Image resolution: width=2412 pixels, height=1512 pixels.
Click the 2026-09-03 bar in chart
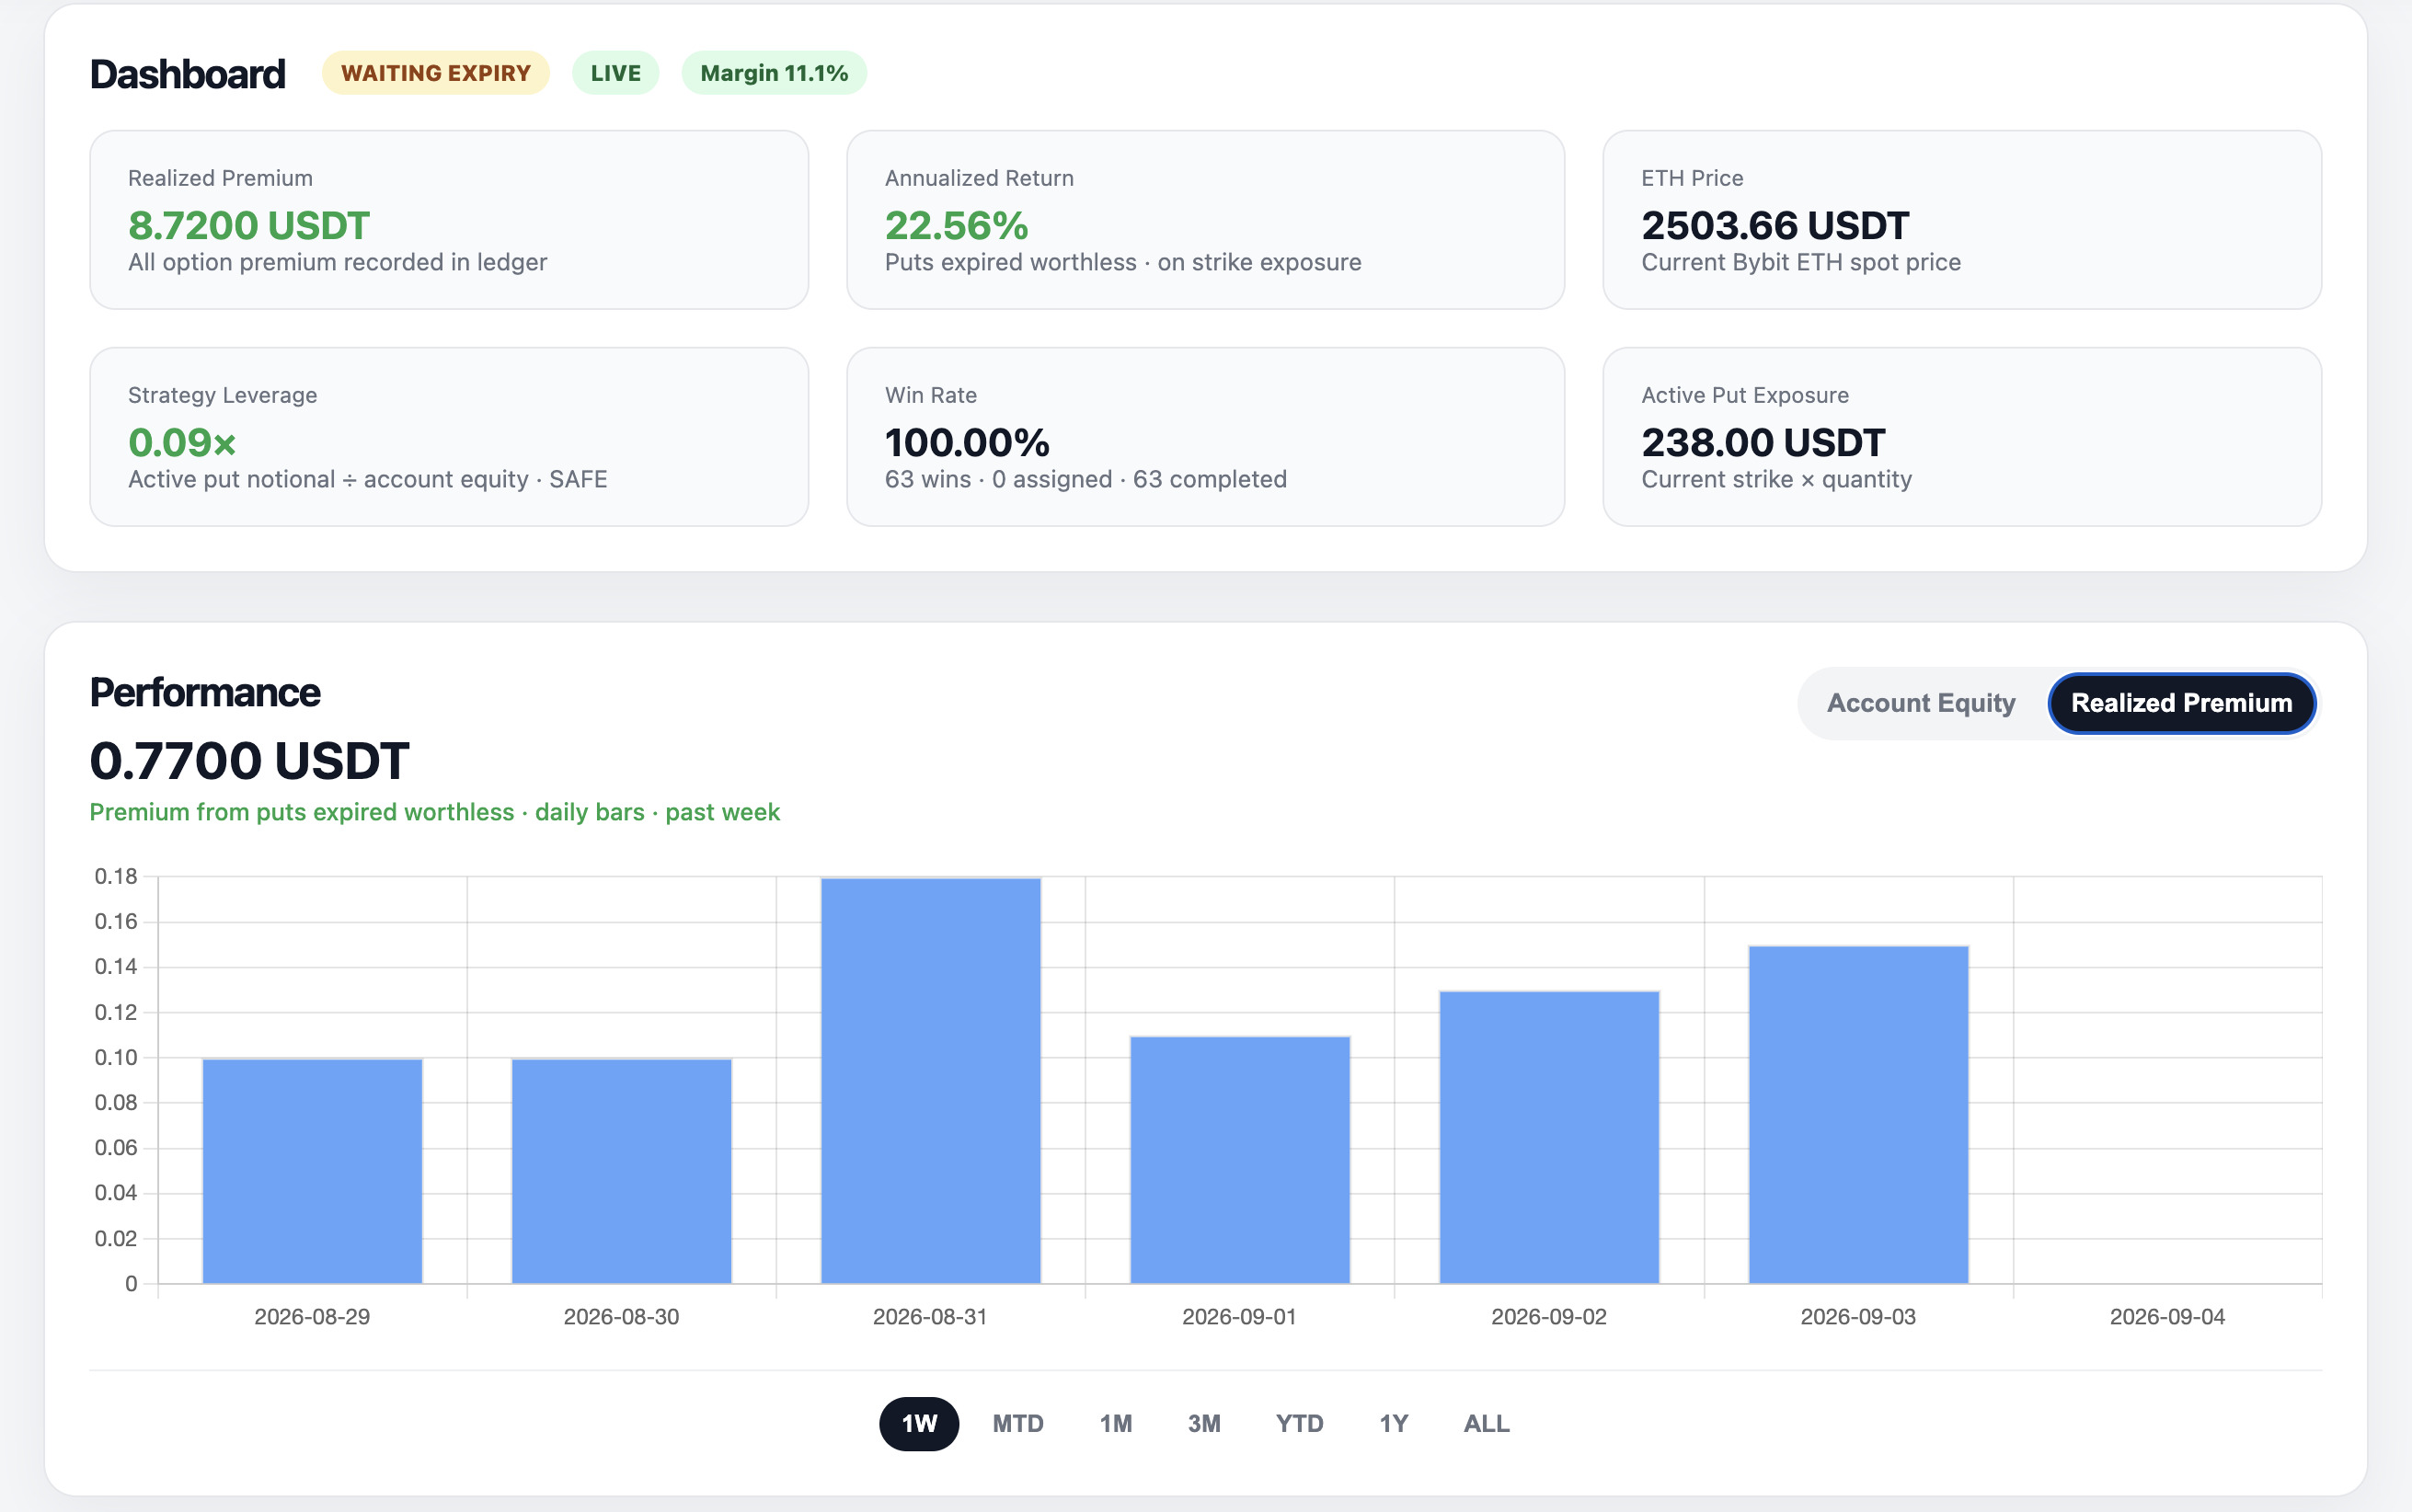[x=1858, y=1114]
